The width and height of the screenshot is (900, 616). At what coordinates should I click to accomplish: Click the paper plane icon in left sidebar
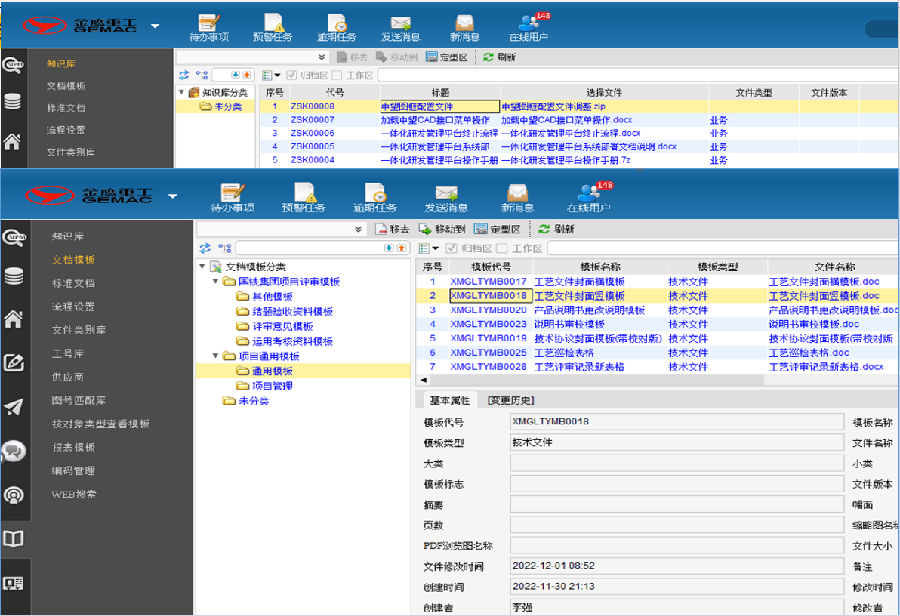[x=14, y=407]
